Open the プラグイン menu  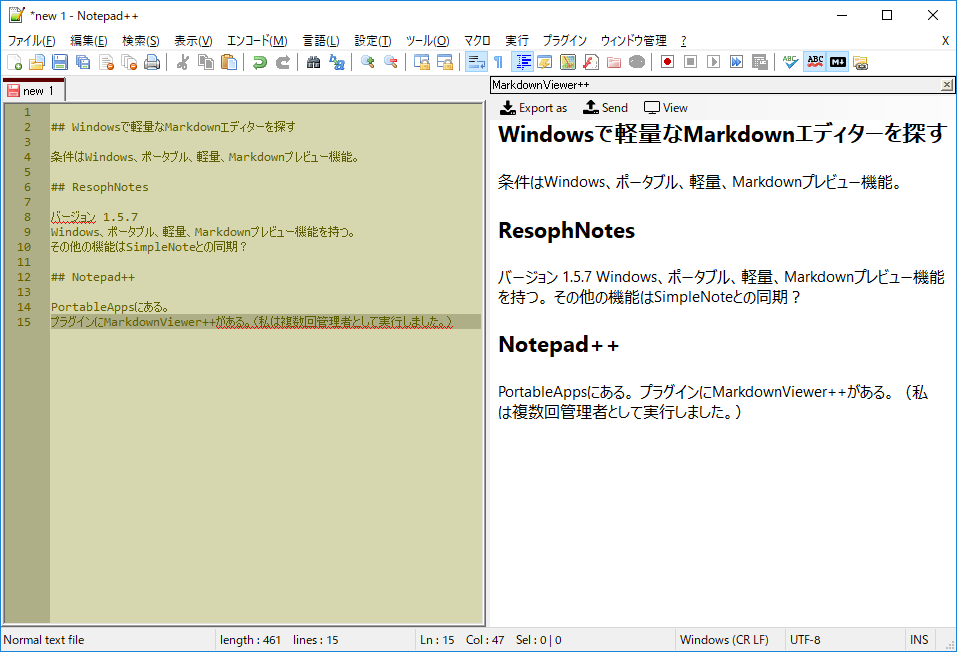(565, 41)
